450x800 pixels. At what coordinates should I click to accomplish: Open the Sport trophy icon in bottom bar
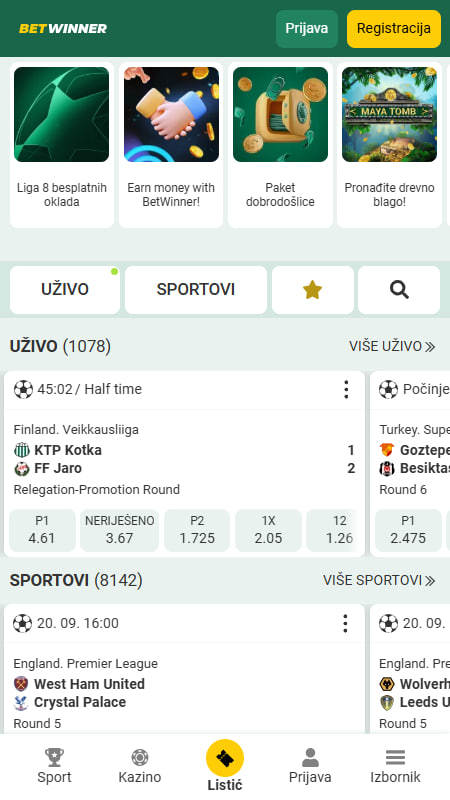pos(54,757)
